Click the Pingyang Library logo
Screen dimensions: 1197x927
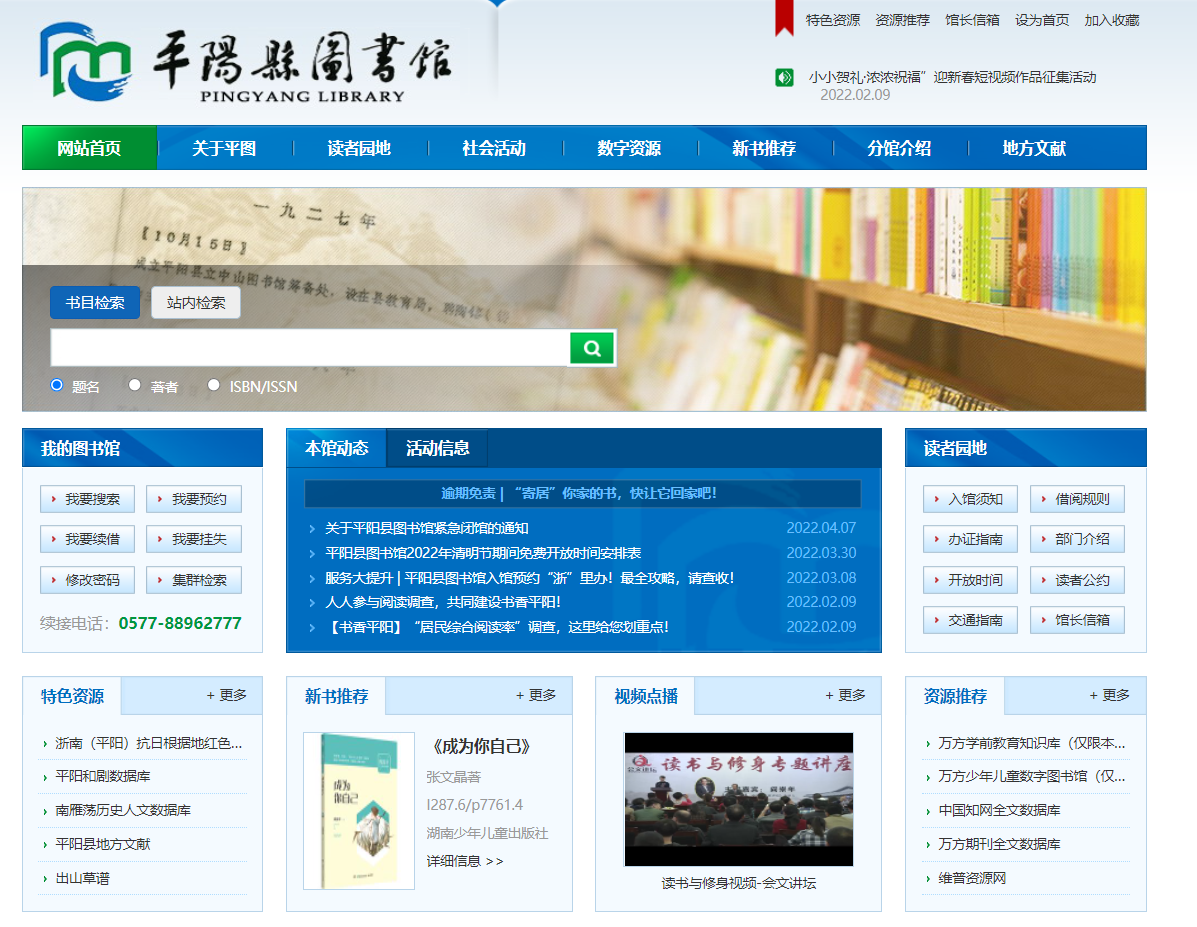click(x=245, y=63)
